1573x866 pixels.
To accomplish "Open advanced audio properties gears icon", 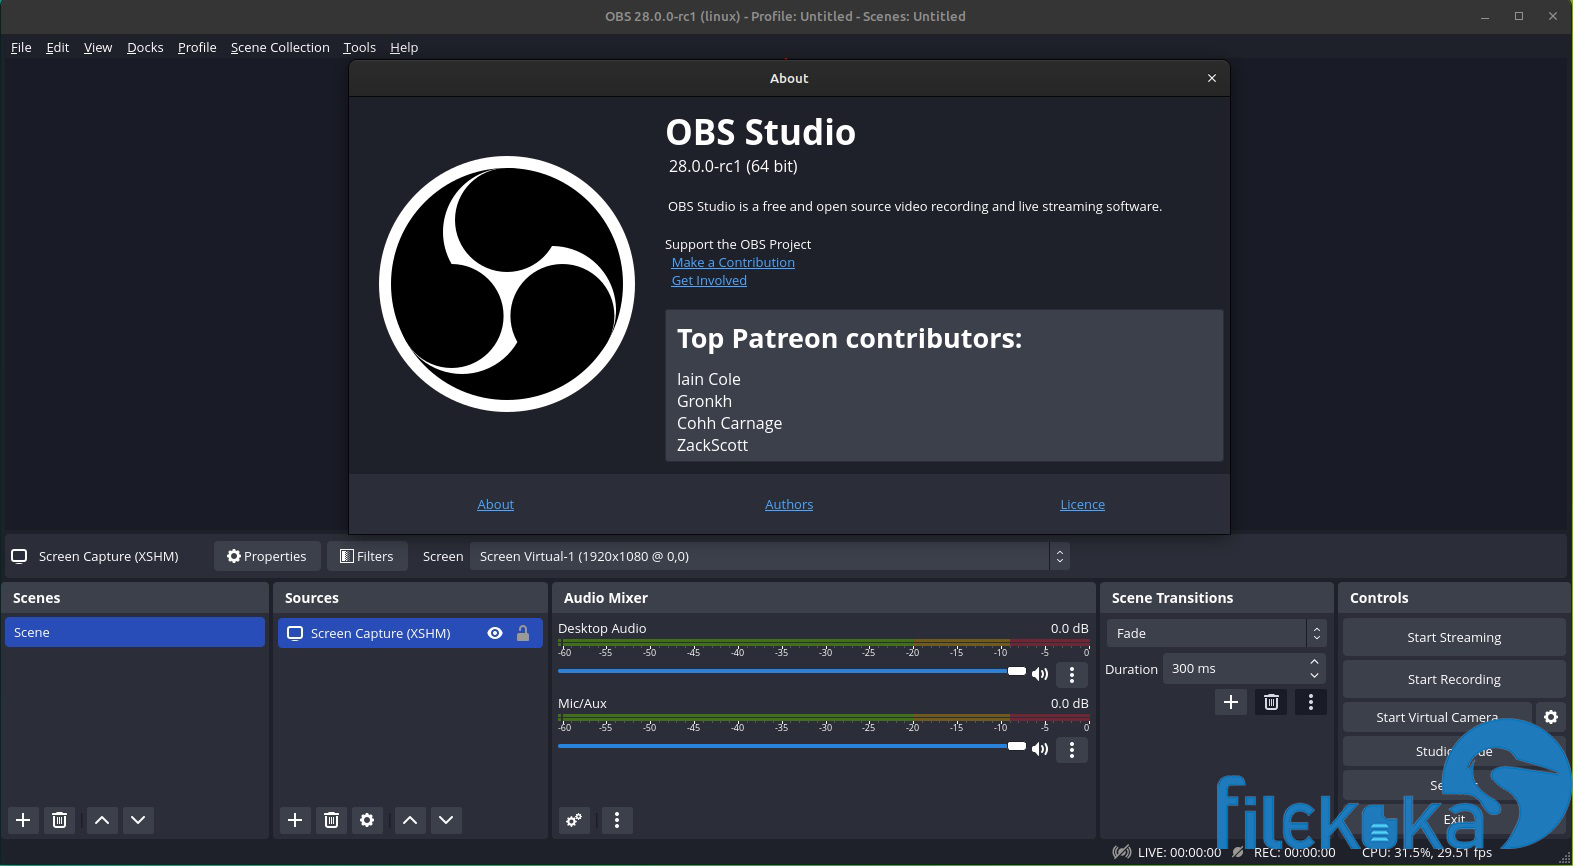I will tap(574, 820).
